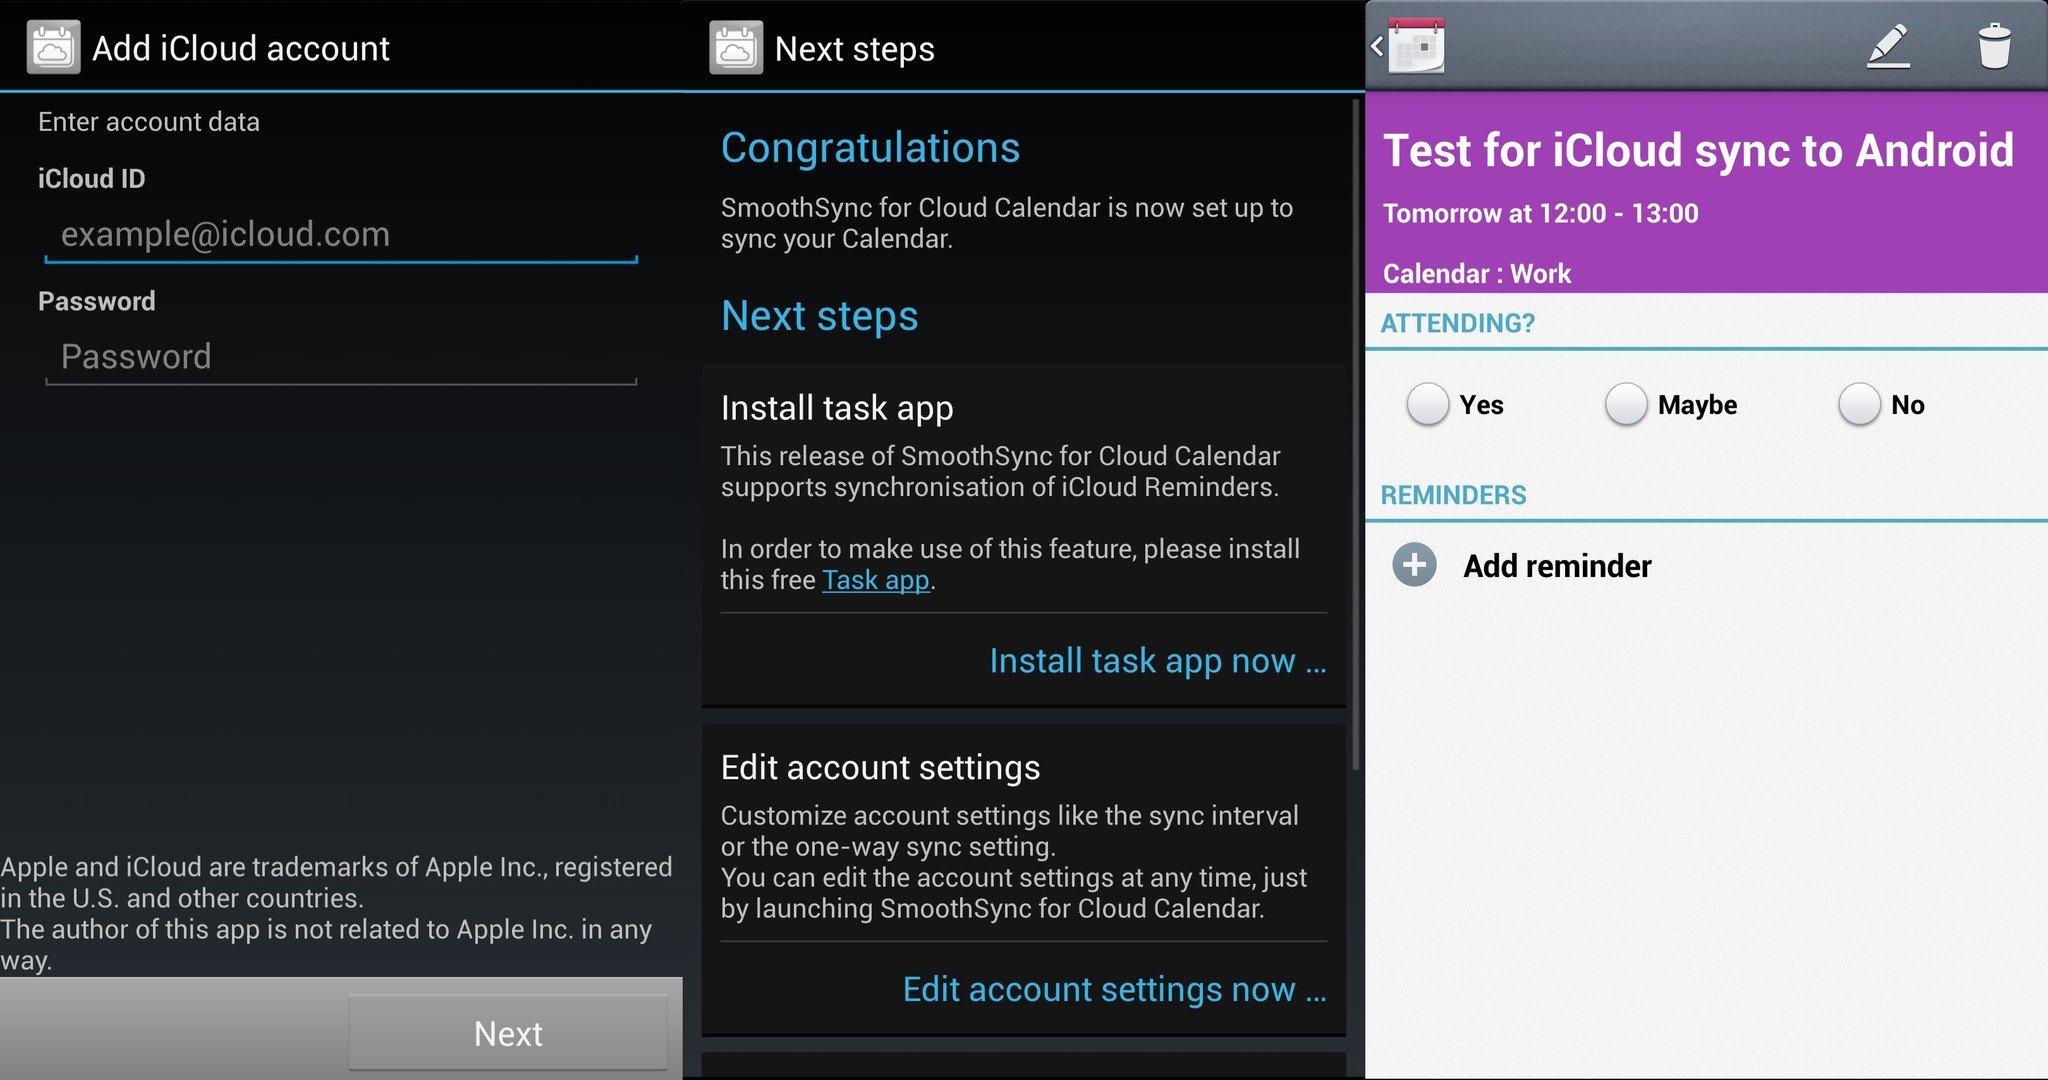The image size is (2048, 1080).
Task: Click SmoothSync icon beside Next steps title
Action: click(x=736, y=48)
